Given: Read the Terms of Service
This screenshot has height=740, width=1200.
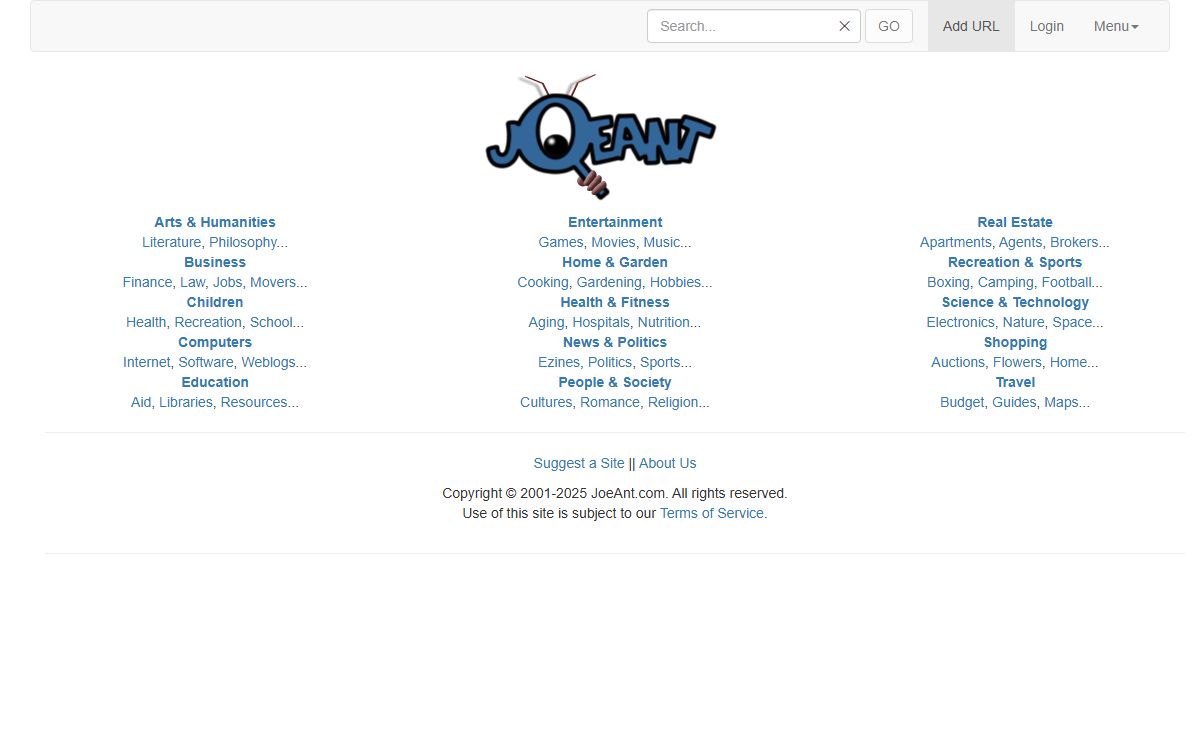Looking at the screenshot, I should pyautogui.click(x=712, y=513).
